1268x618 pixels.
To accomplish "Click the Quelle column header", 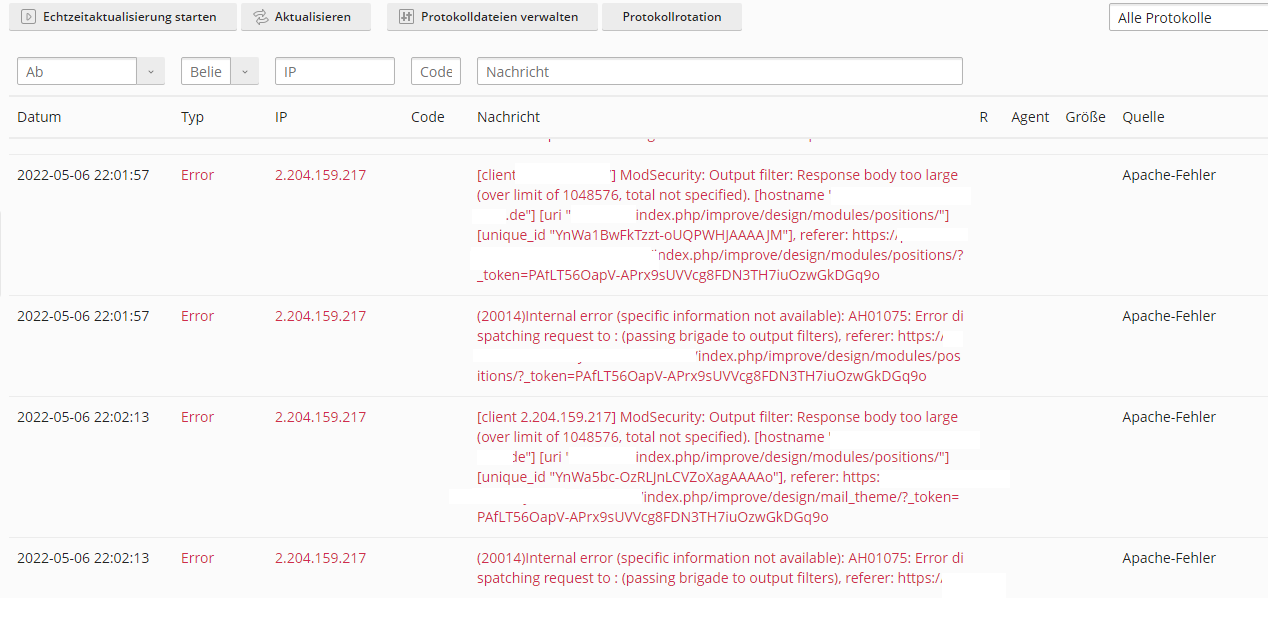I will coord(1143,117).
